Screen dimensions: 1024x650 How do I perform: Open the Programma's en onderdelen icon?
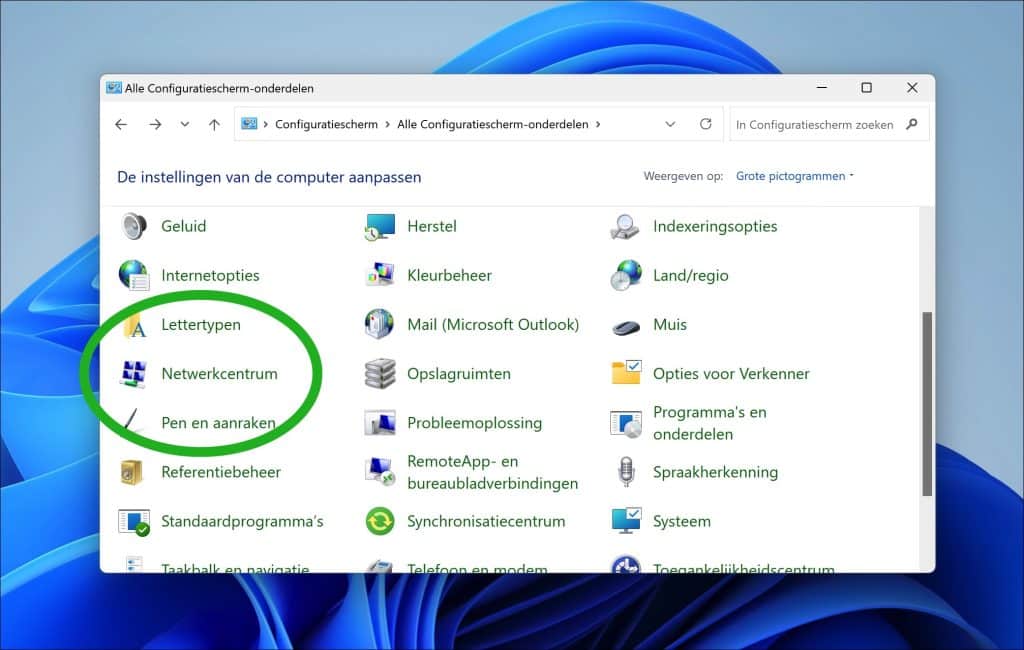[x=626, y=423]
